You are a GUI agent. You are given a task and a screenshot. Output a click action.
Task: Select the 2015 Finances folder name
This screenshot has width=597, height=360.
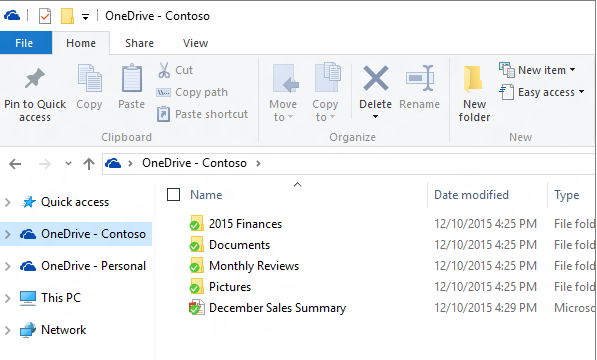(x=246, y=224)
